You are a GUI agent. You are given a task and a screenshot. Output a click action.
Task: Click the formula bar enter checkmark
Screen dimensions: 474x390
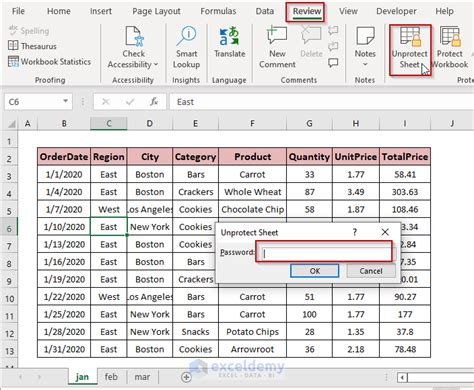(130, 102)
